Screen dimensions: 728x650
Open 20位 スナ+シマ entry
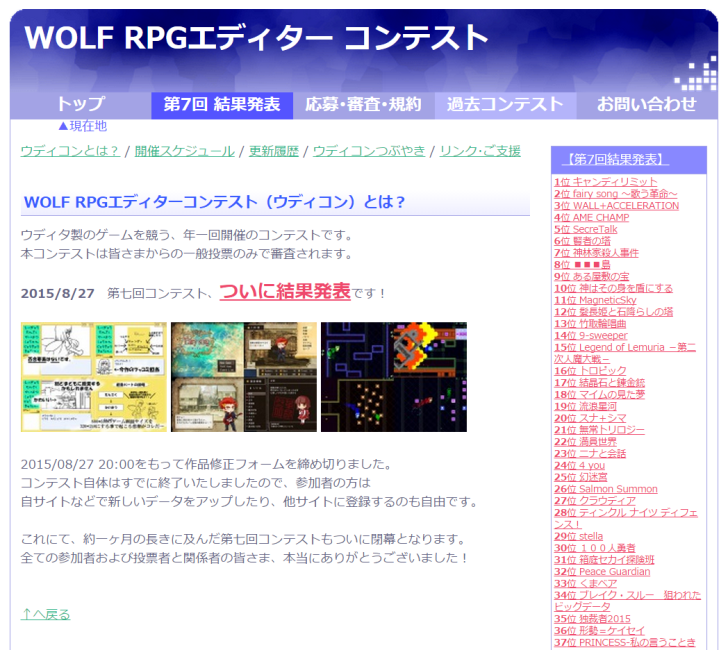coord(590,418)
